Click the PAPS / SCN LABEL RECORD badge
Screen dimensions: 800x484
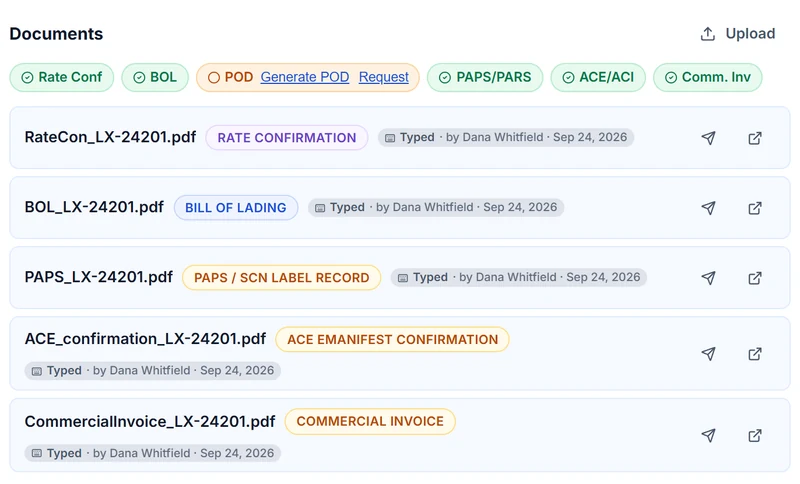(x=282, y=277)
